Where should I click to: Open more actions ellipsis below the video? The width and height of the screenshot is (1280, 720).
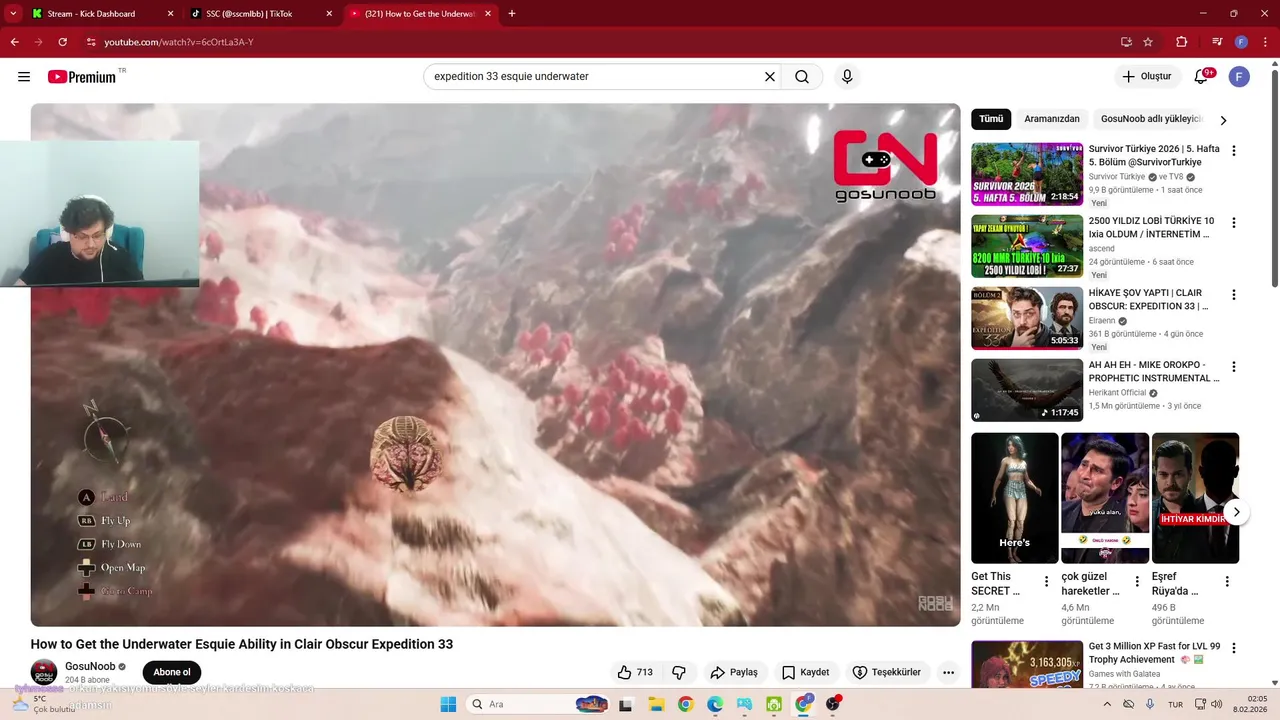(948, 672)
